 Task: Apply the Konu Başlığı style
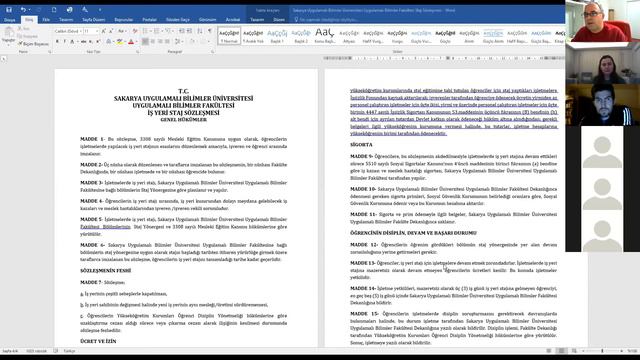[325, 36]
